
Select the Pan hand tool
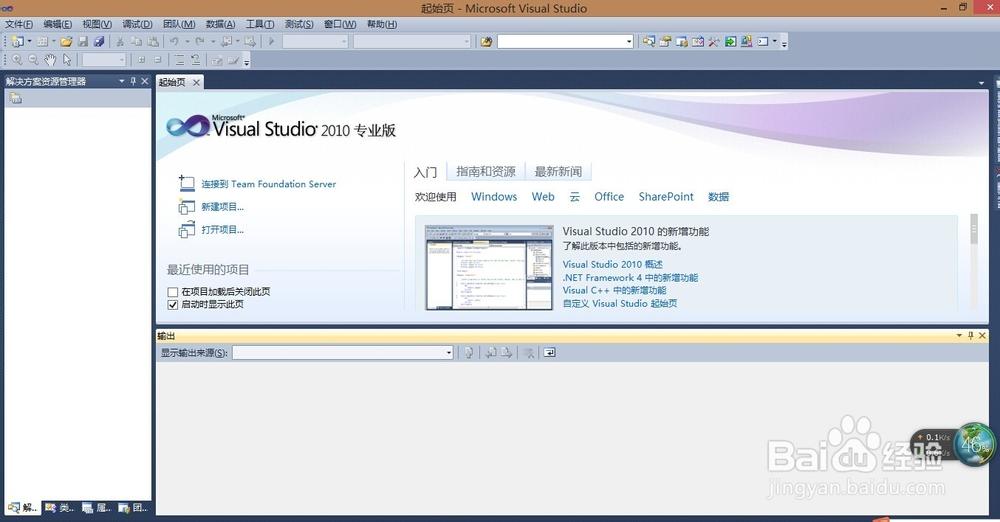tap(50, 60)
